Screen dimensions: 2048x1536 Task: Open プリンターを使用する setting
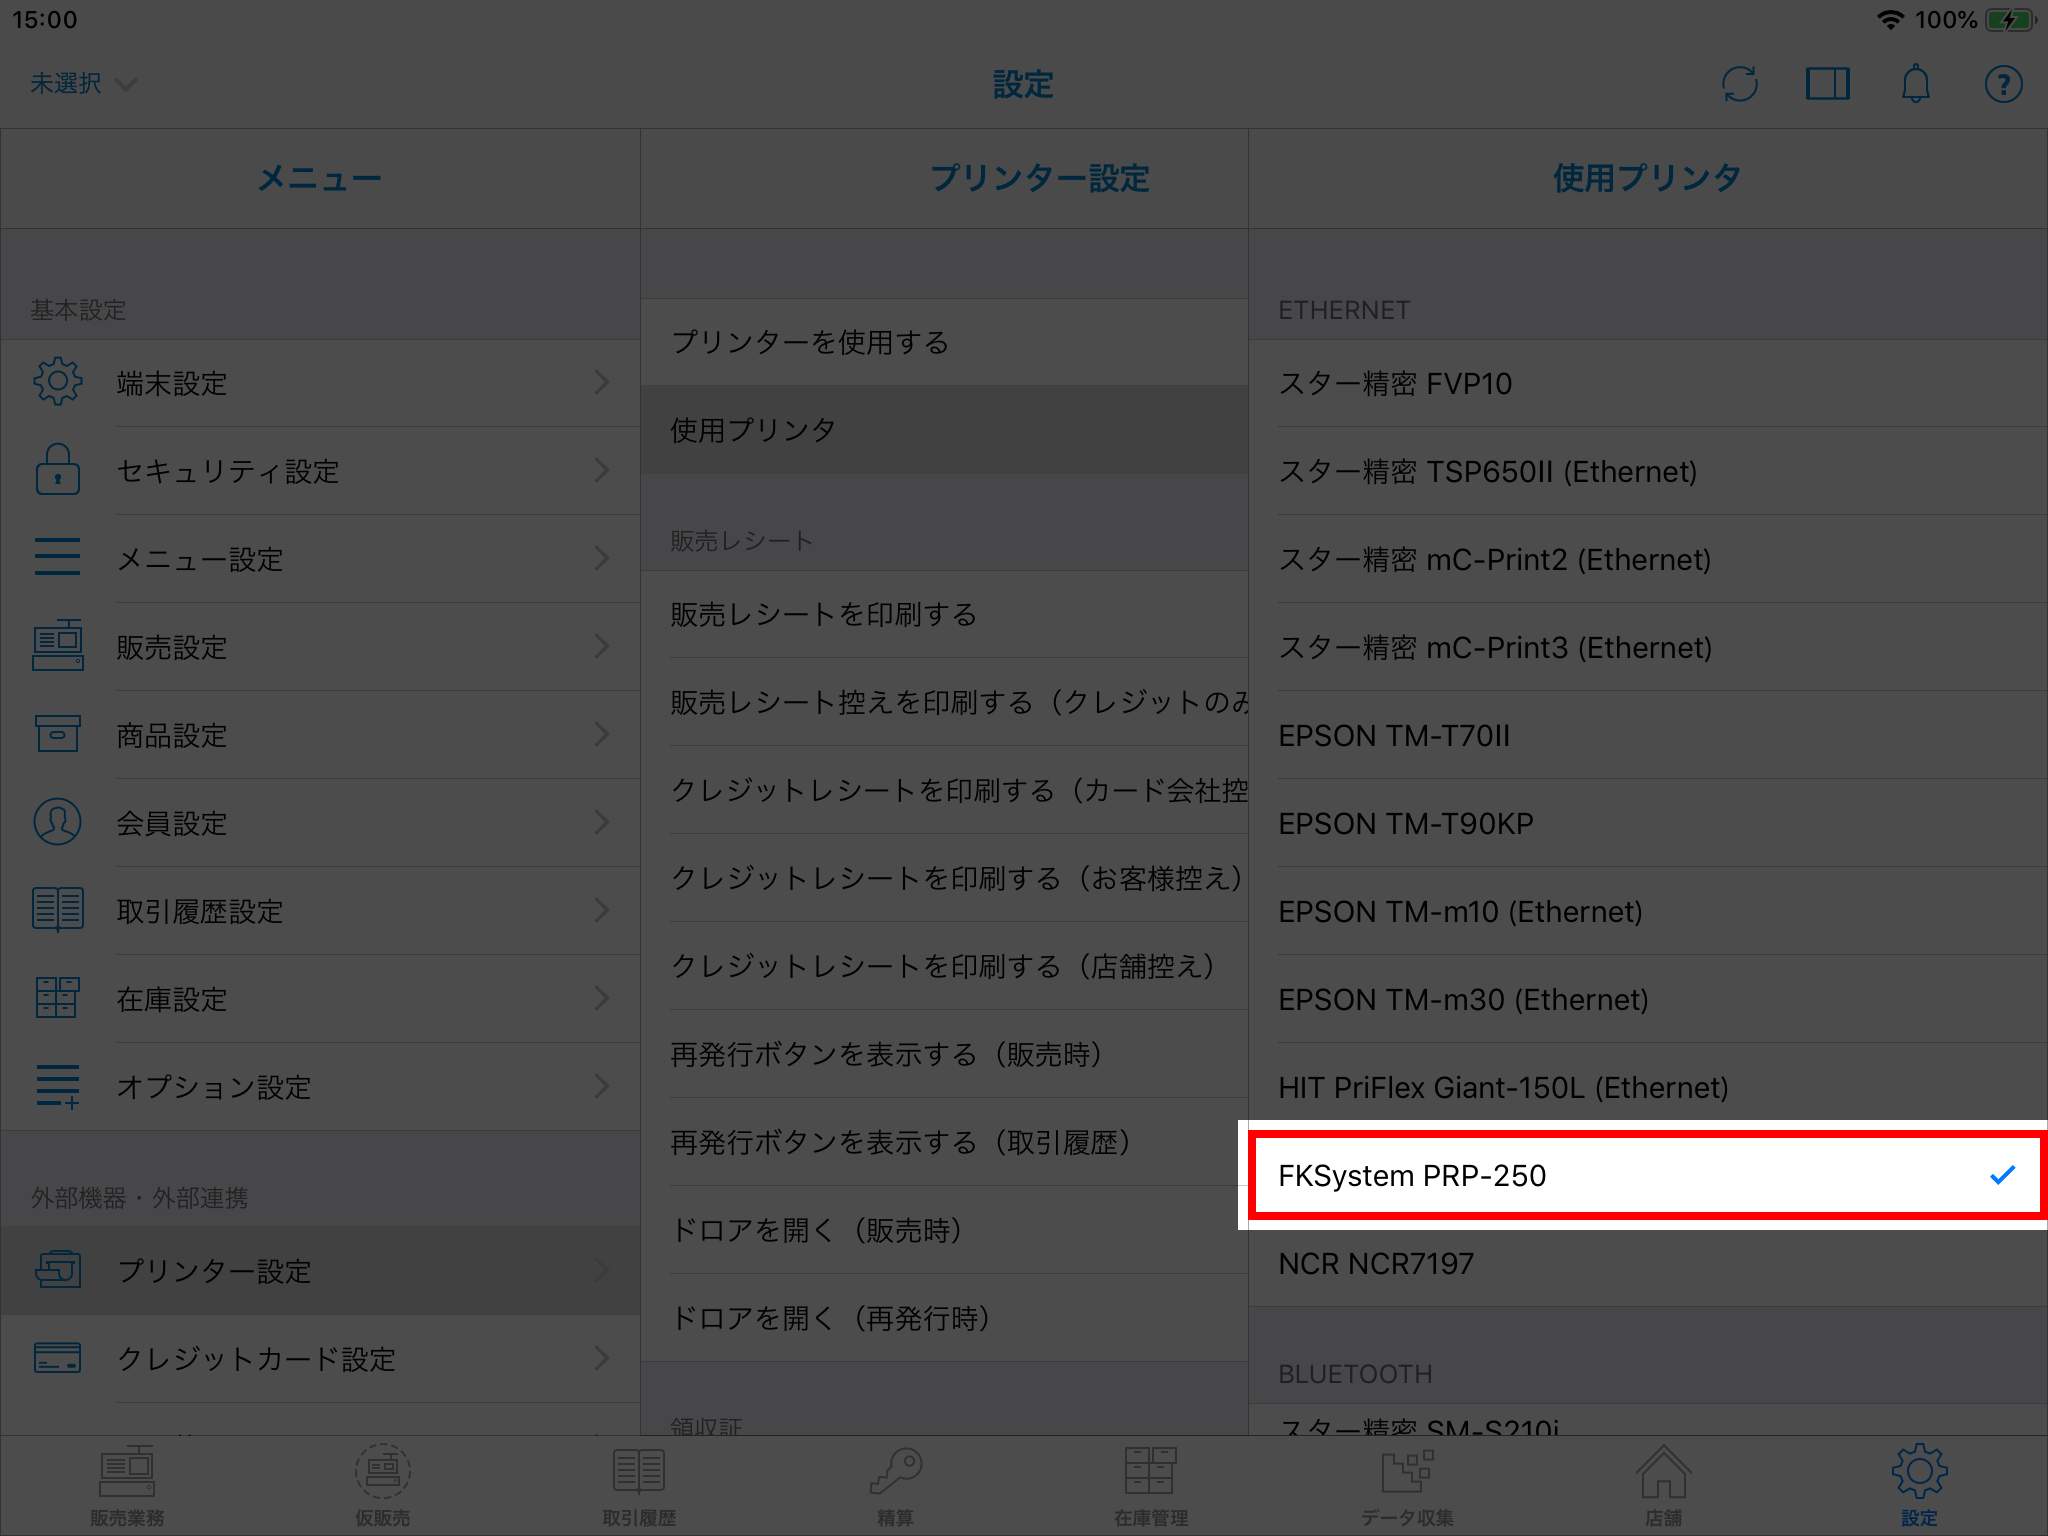944,342
